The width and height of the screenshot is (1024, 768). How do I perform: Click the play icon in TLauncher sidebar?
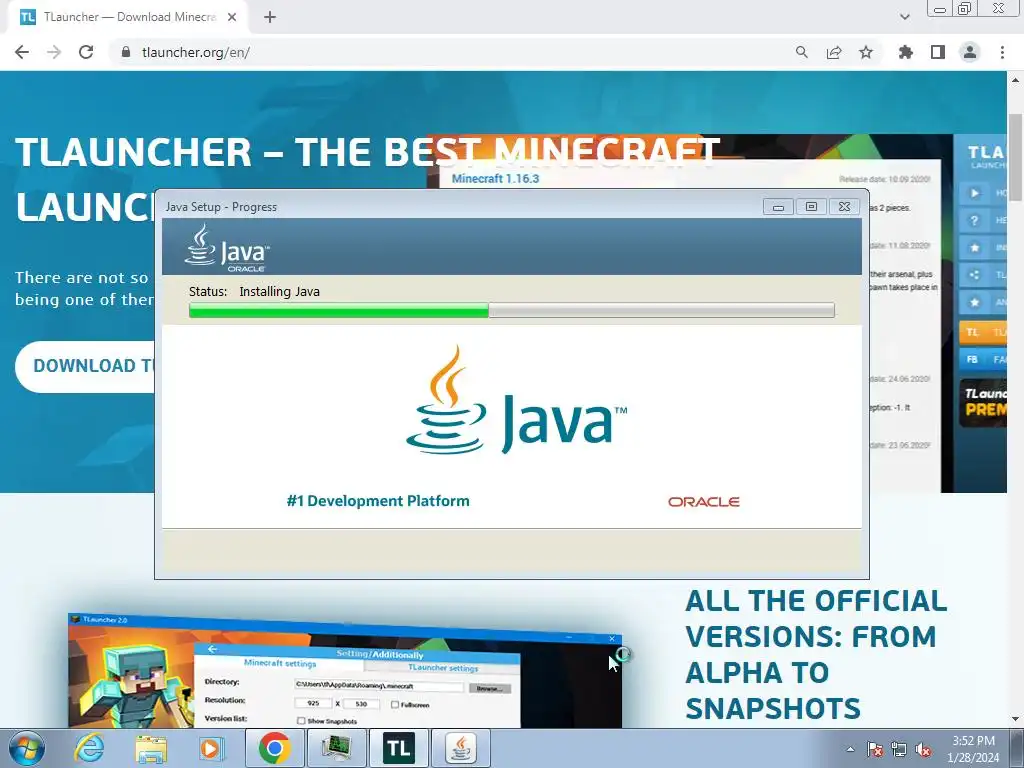[974, 193]
